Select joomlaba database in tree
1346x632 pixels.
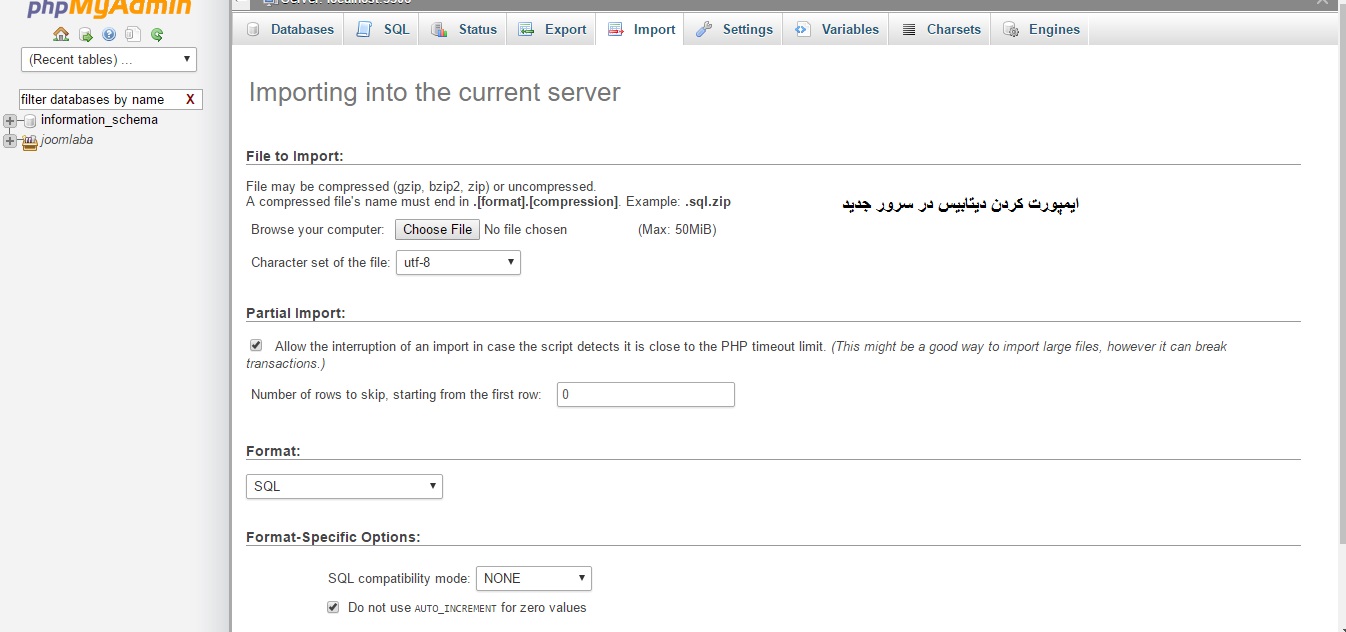[67, 140]
